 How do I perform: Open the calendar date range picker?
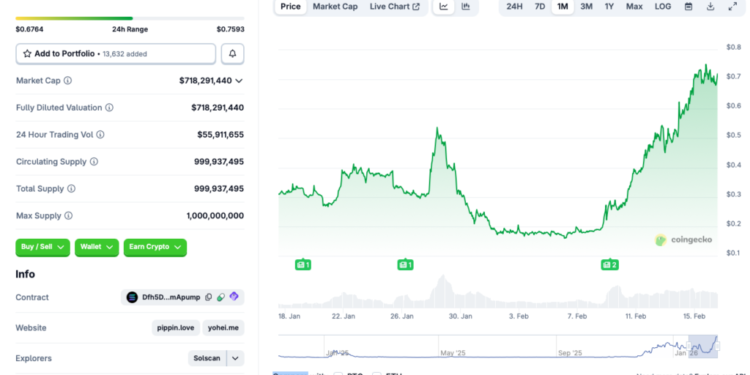click(x=688, y=7)
